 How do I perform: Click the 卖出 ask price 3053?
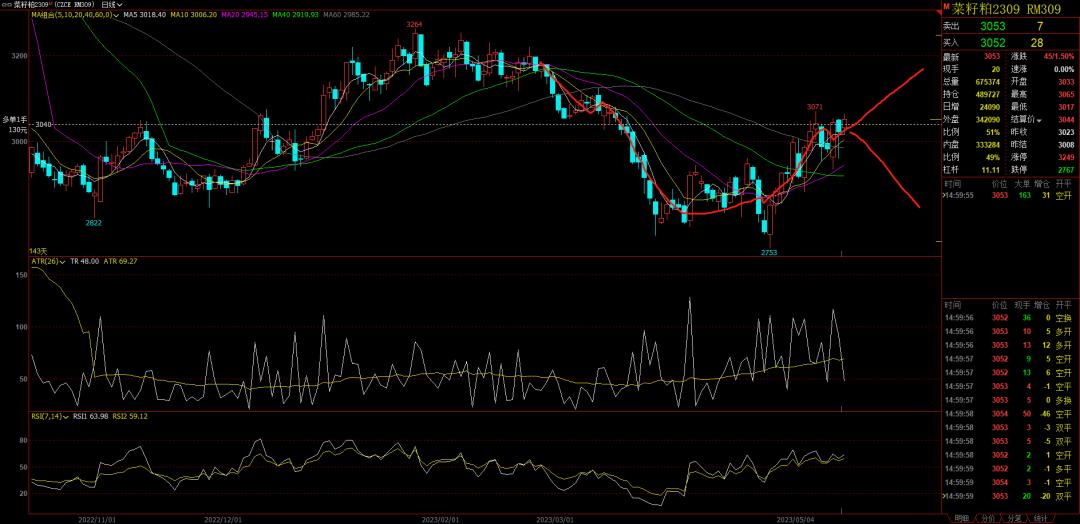(x=991, y=24)
